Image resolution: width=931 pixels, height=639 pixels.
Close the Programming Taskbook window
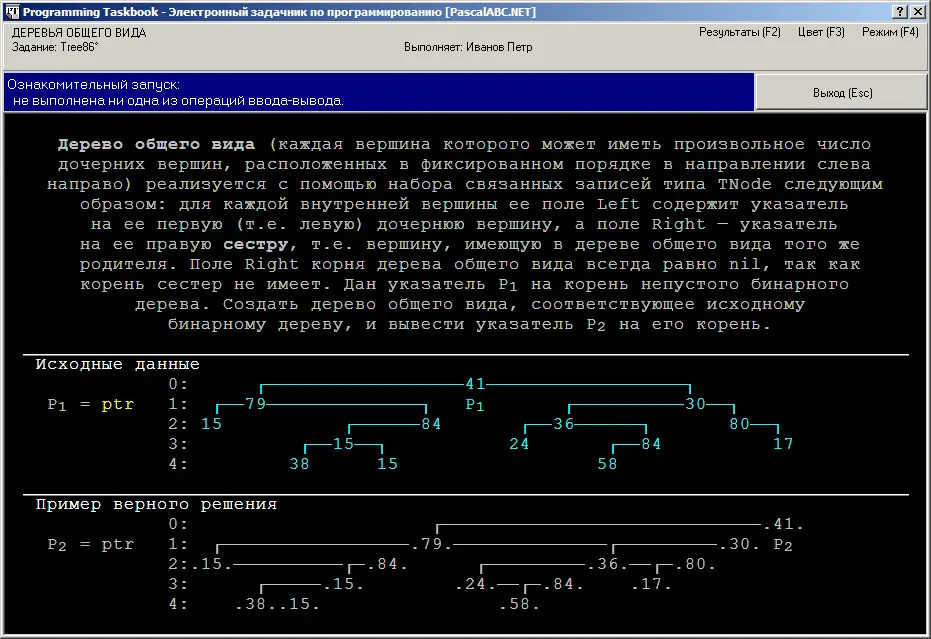(x=917, y=10)
